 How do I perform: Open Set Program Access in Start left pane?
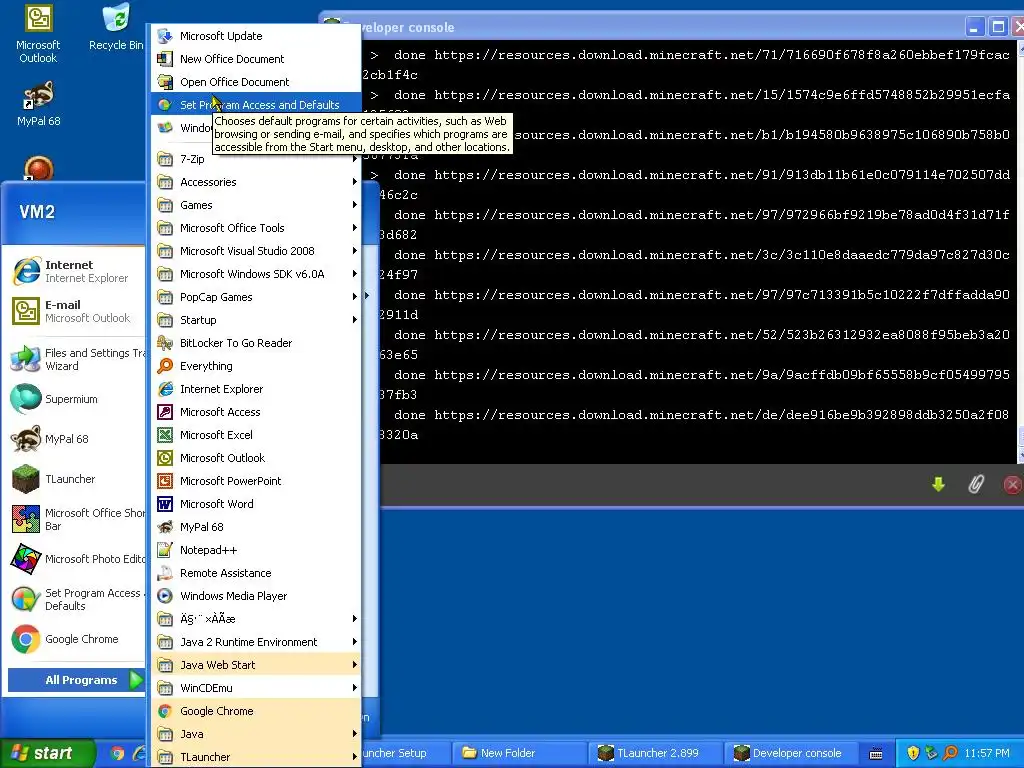tap(75, 599)
